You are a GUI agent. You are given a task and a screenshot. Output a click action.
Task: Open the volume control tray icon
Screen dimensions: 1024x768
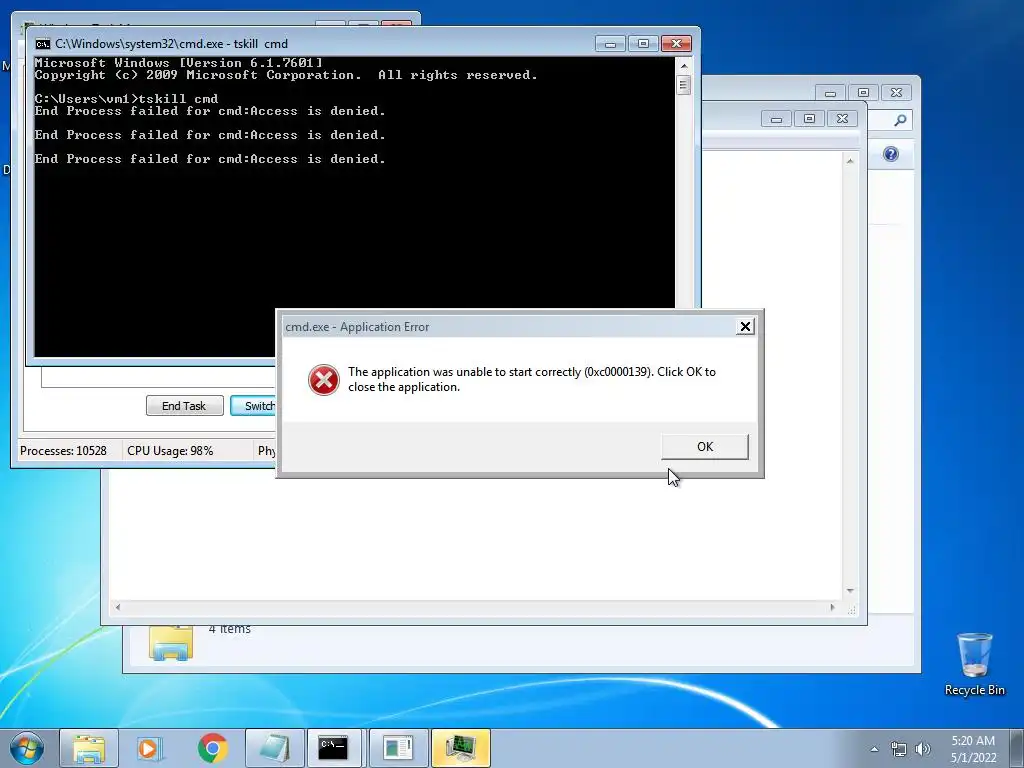pyautogui.click(x=923, y=749)
